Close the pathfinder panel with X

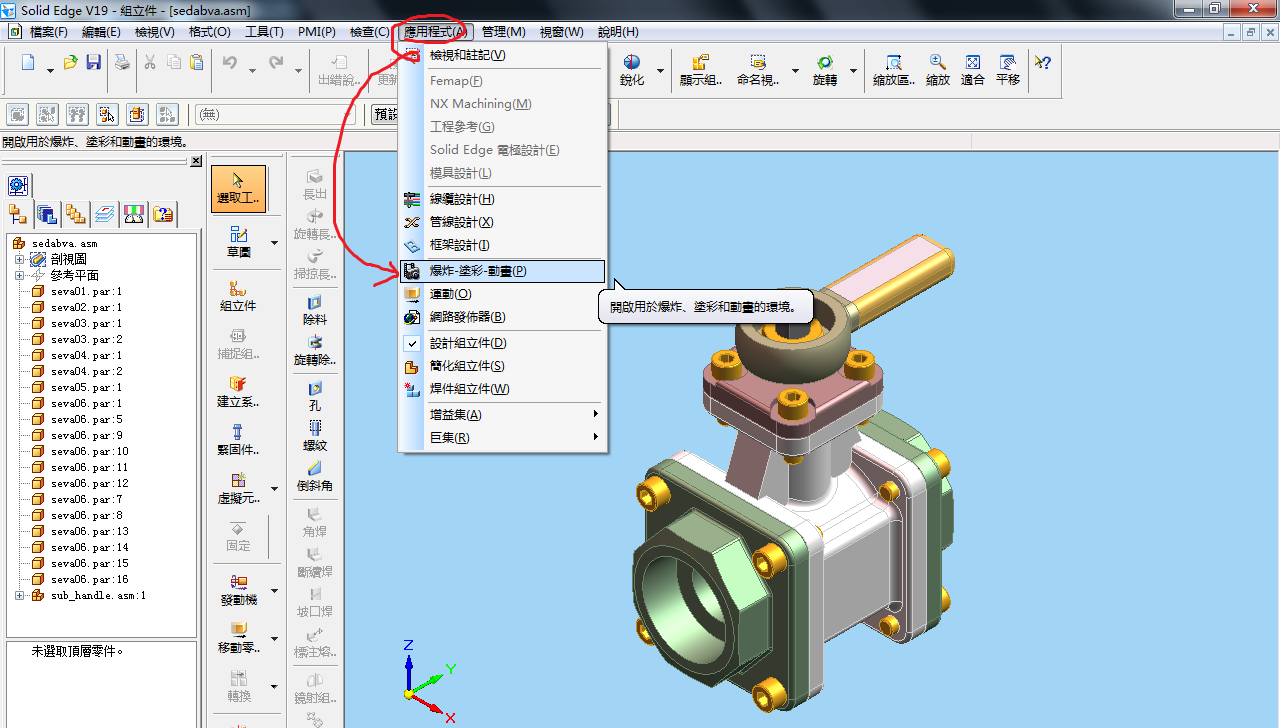[196, 161]
